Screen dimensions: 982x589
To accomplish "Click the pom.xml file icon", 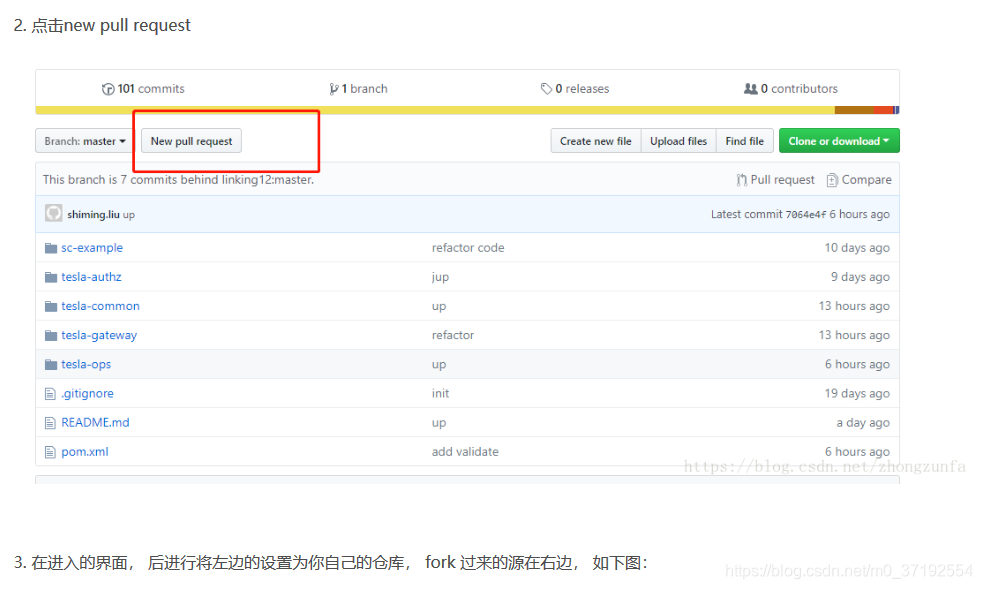I will click(50, 452).
